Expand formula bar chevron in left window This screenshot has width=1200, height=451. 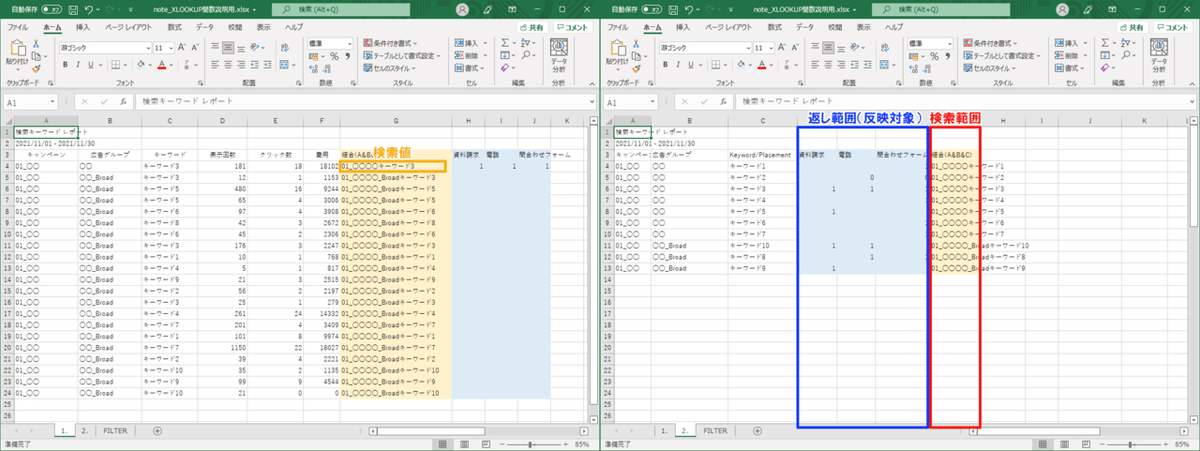coord(591,102)
